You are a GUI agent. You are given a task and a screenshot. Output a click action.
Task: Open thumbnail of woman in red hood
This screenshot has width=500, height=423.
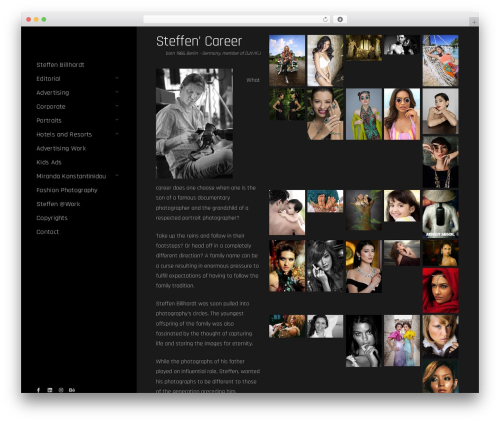(x=440, y=290)
